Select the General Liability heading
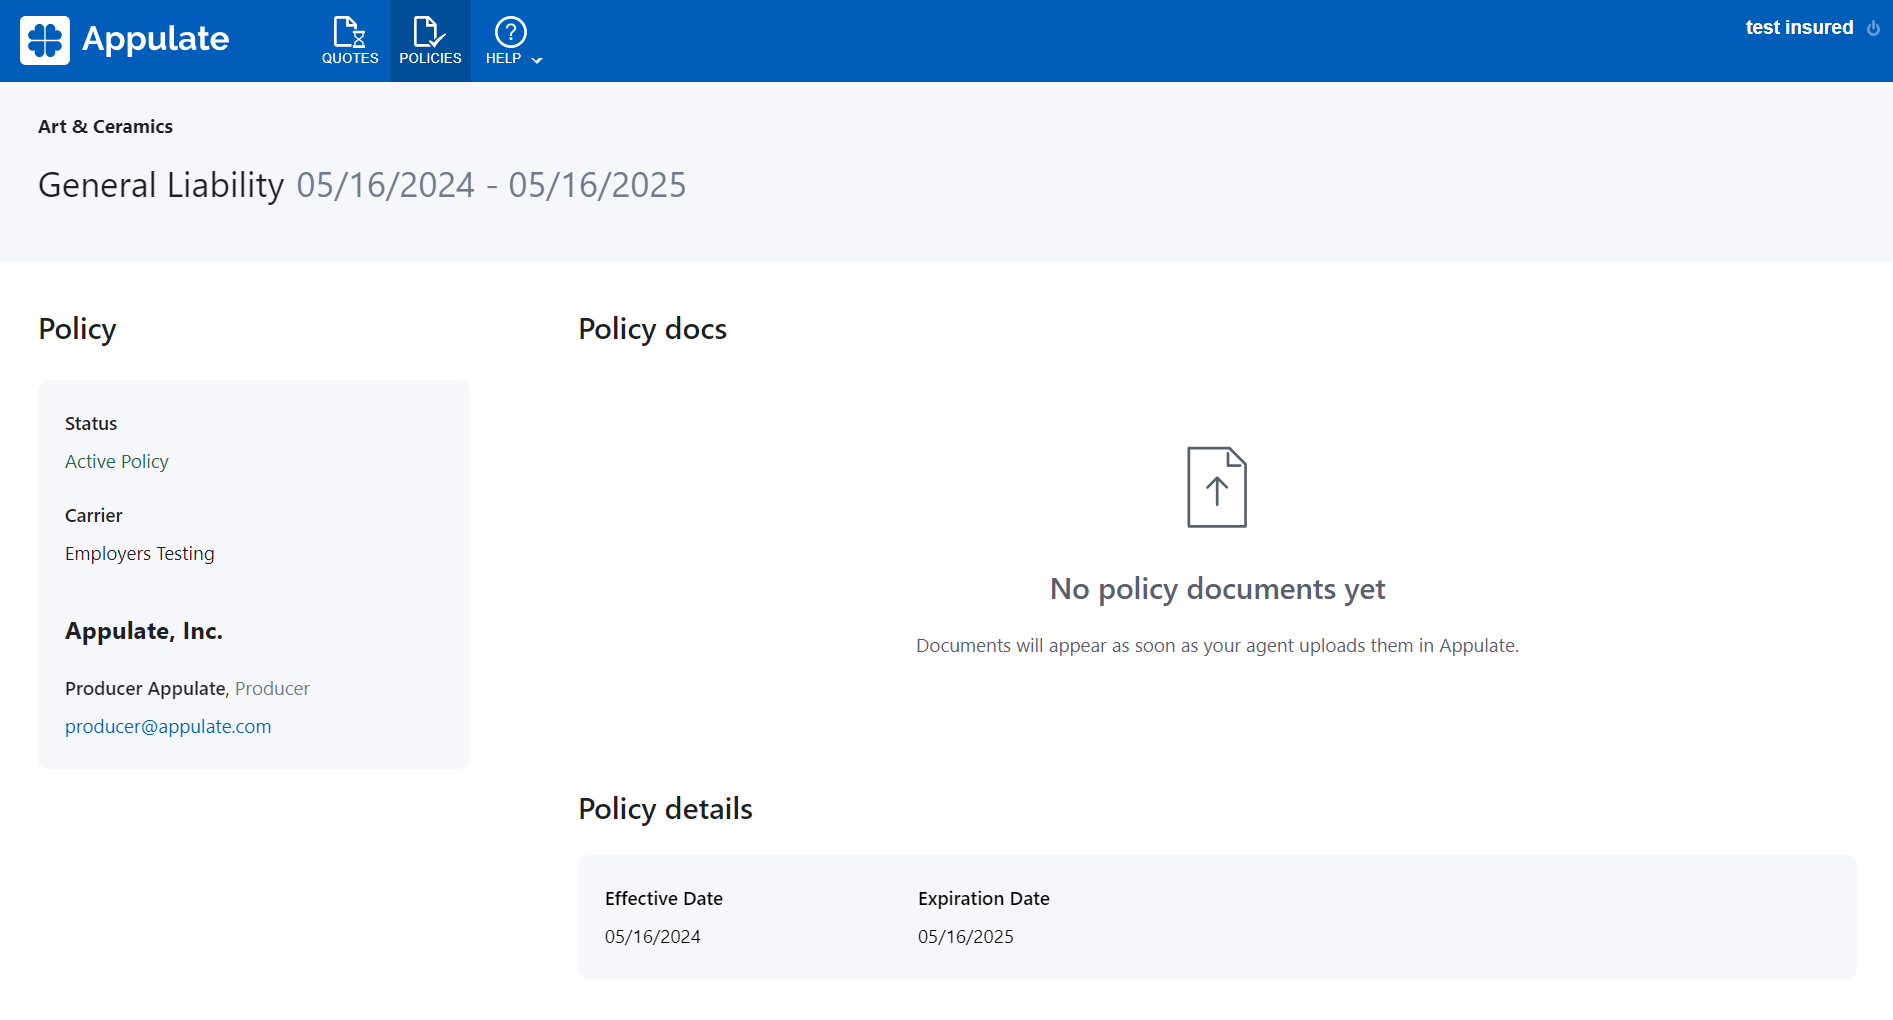 [161, 185]
